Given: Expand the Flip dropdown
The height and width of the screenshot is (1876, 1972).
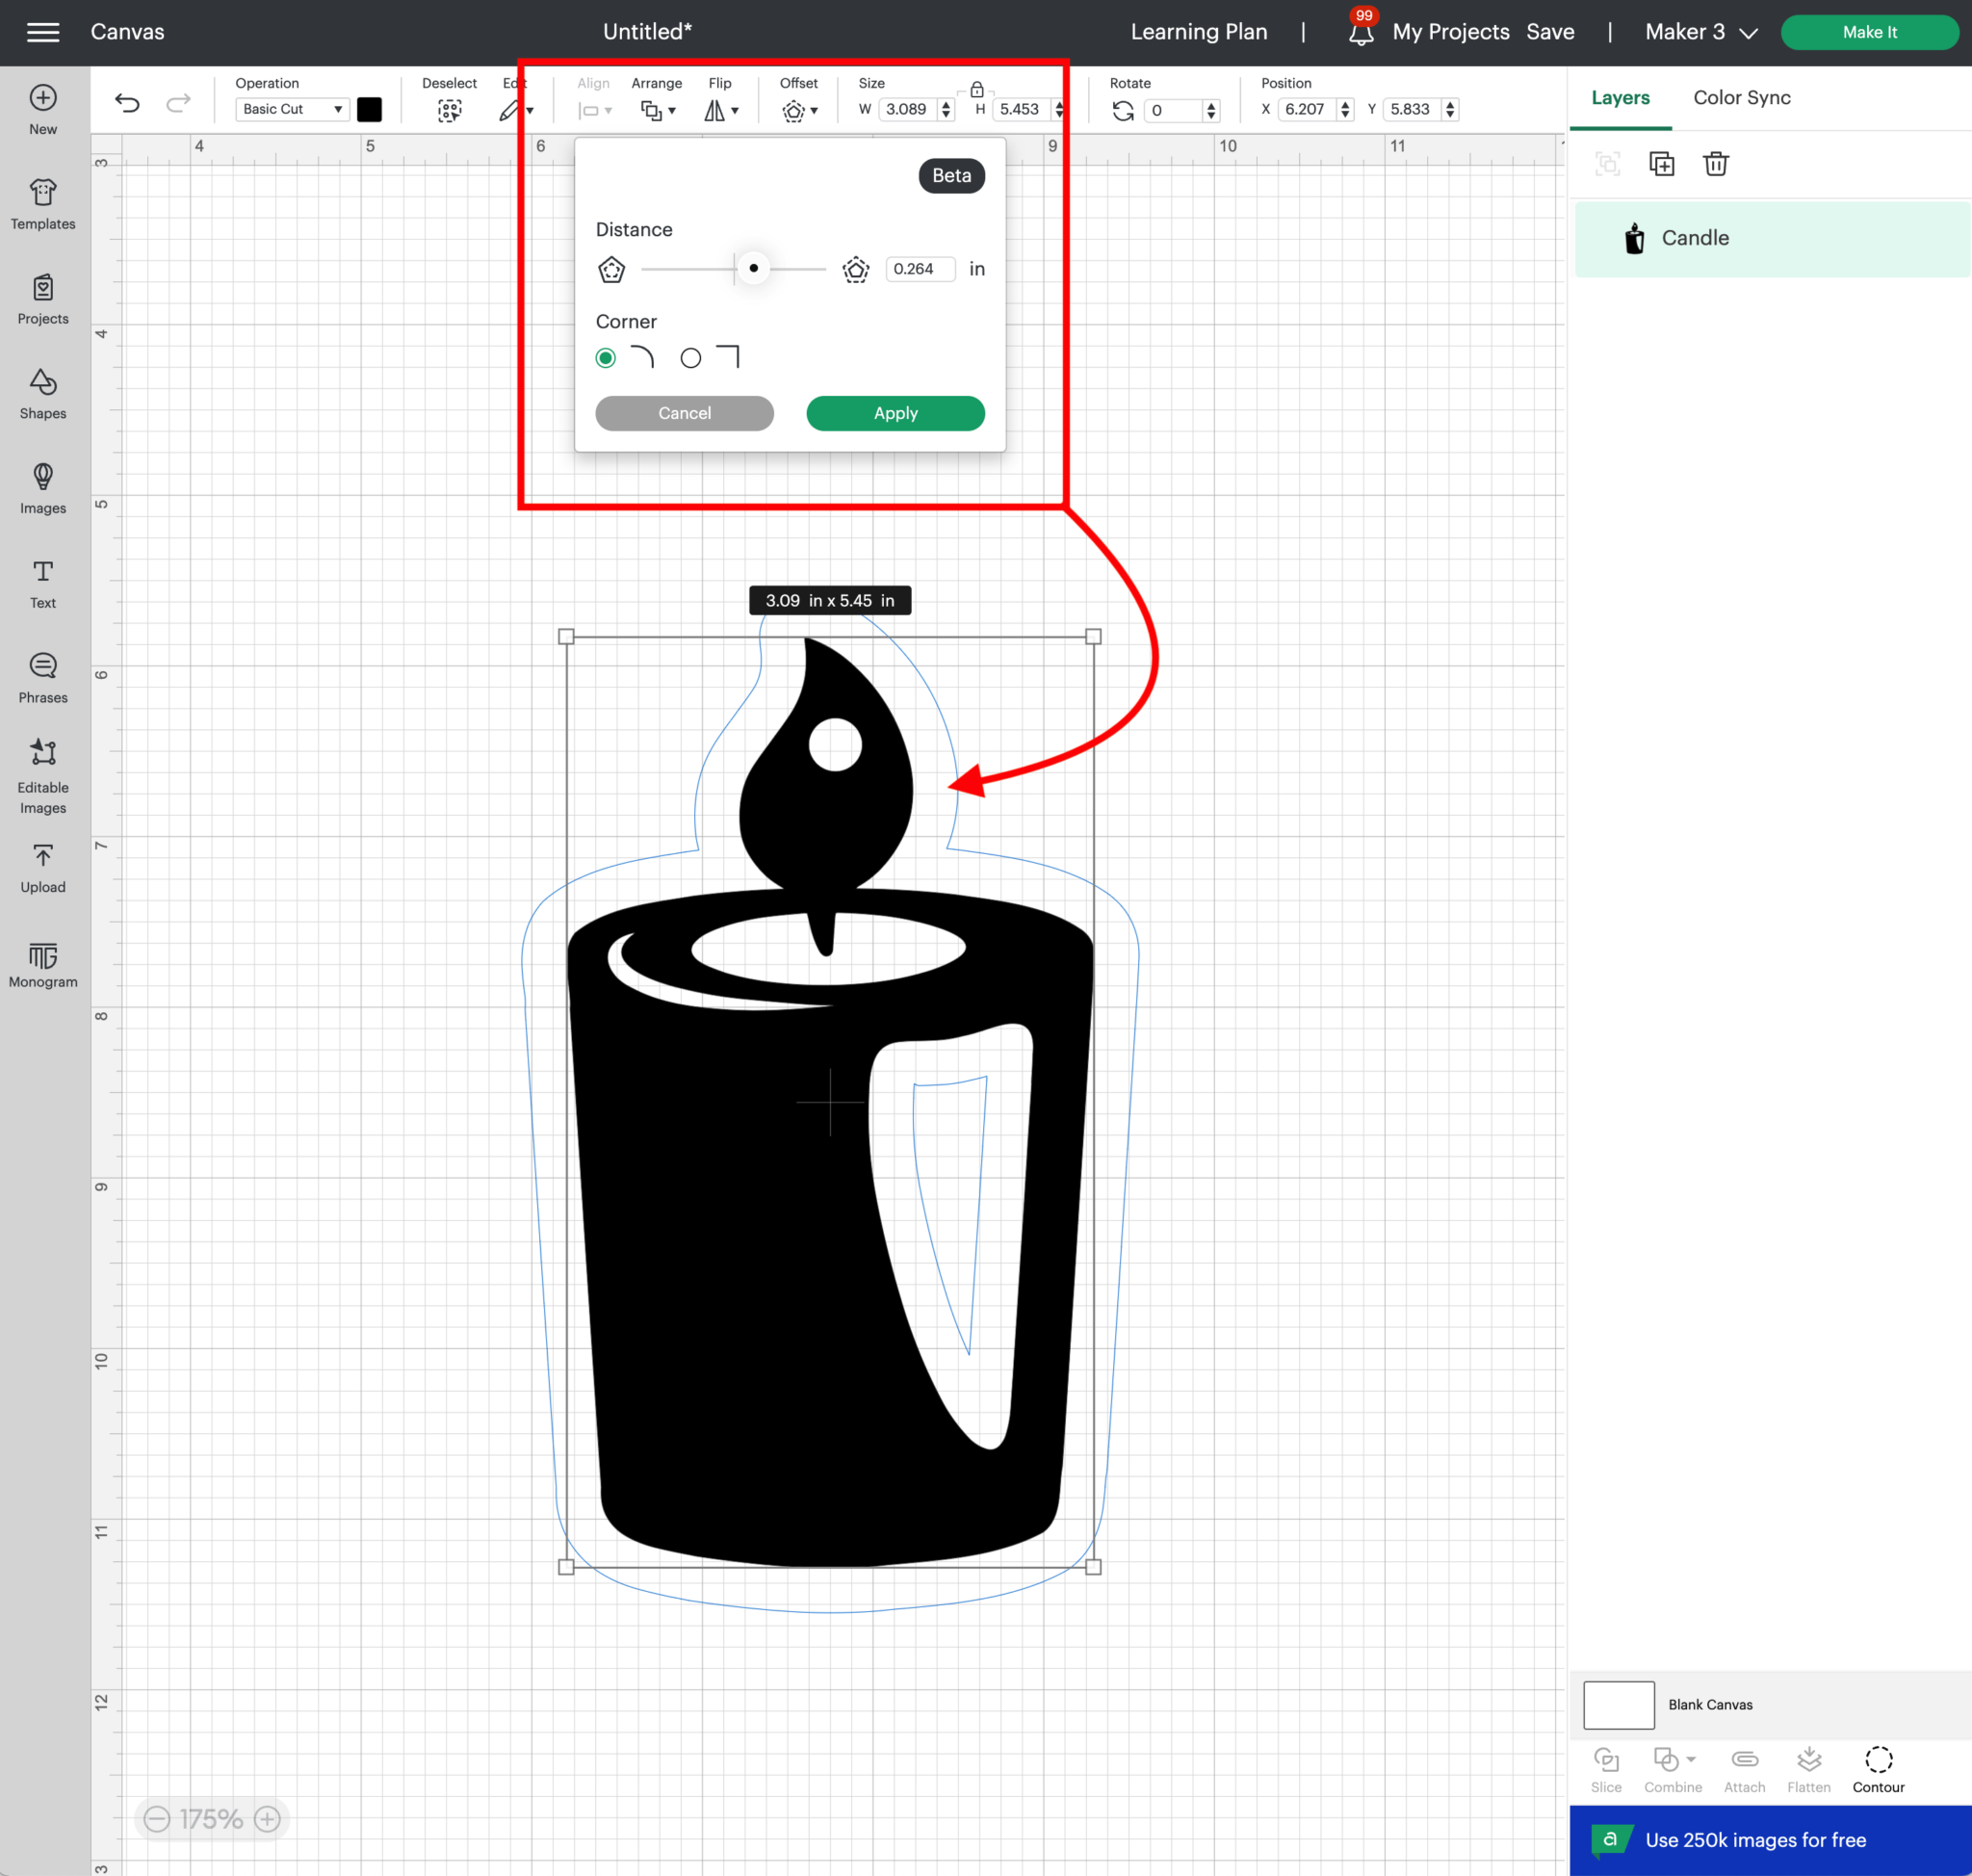Looking at the screenshot, I should [721, 110].
